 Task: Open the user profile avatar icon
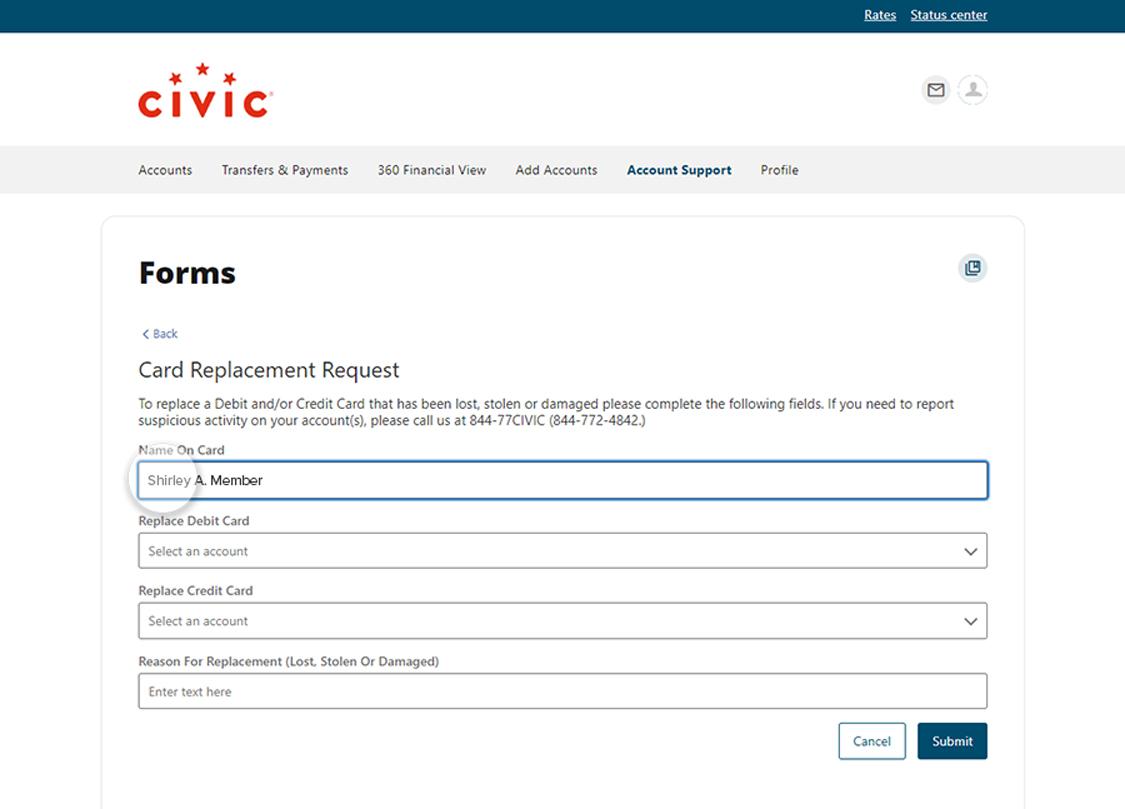pos(972,90)
